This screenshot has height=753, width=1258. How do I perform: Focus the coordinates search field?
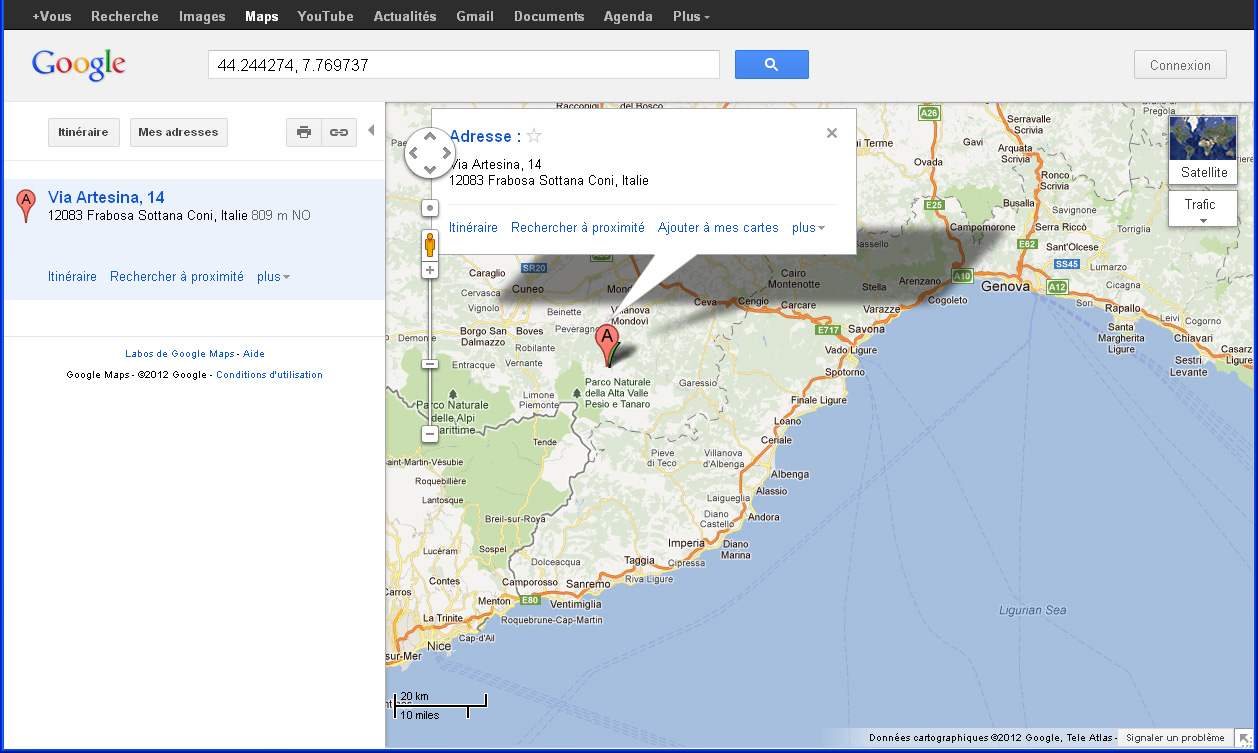pos(464,65)
